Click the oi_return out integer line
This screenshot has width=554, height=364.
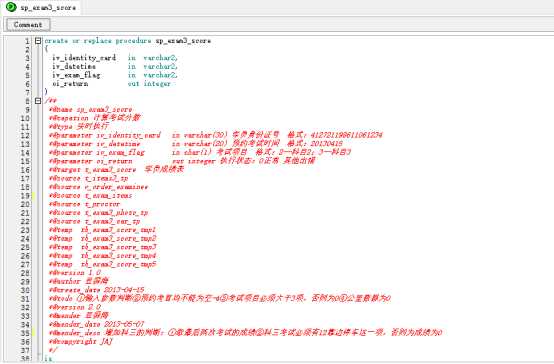click(x=111, y=84)
